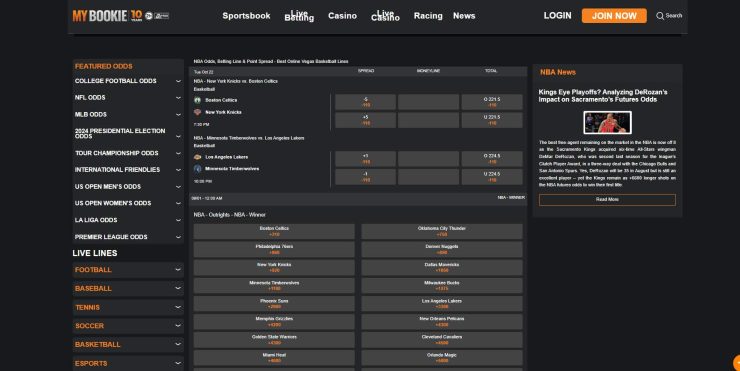Click the LOGIN link
The image size is (740, 371).
pyautogui.click(x=557, y=16)
